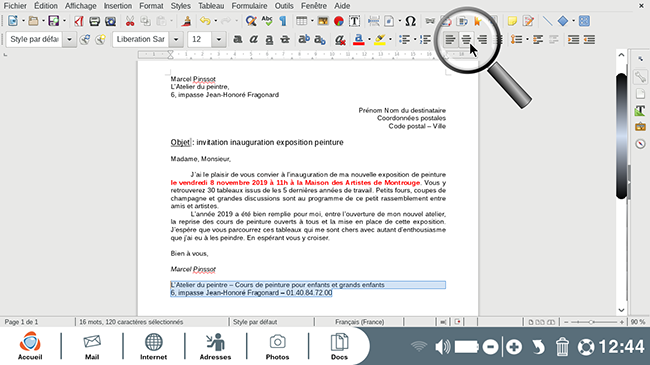This screenshot has width=650, height=365.
Task: Open font color dropdown arrow
Action: click(369, 39)
